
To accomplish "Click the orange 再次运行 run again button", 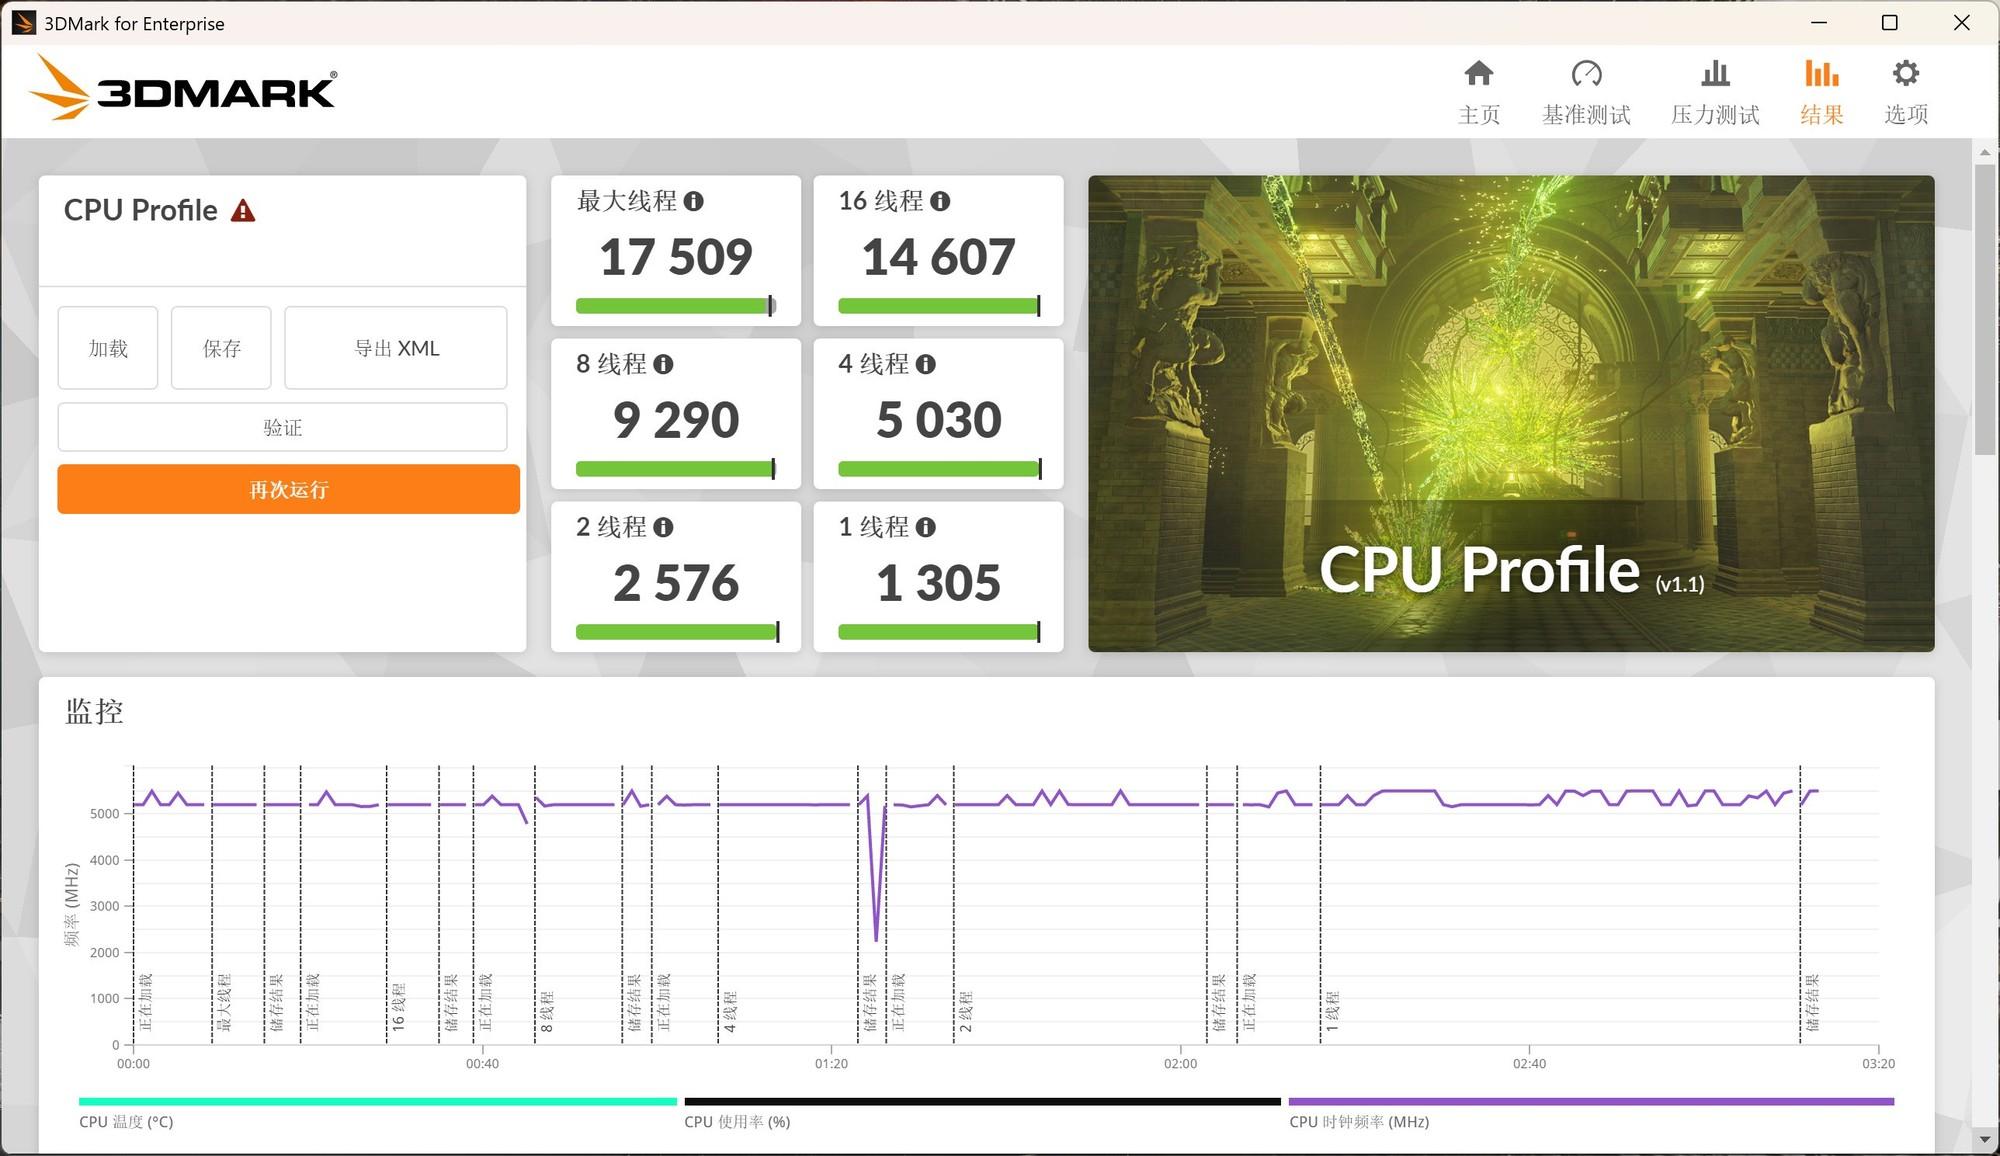I will [x=288, y=489].
